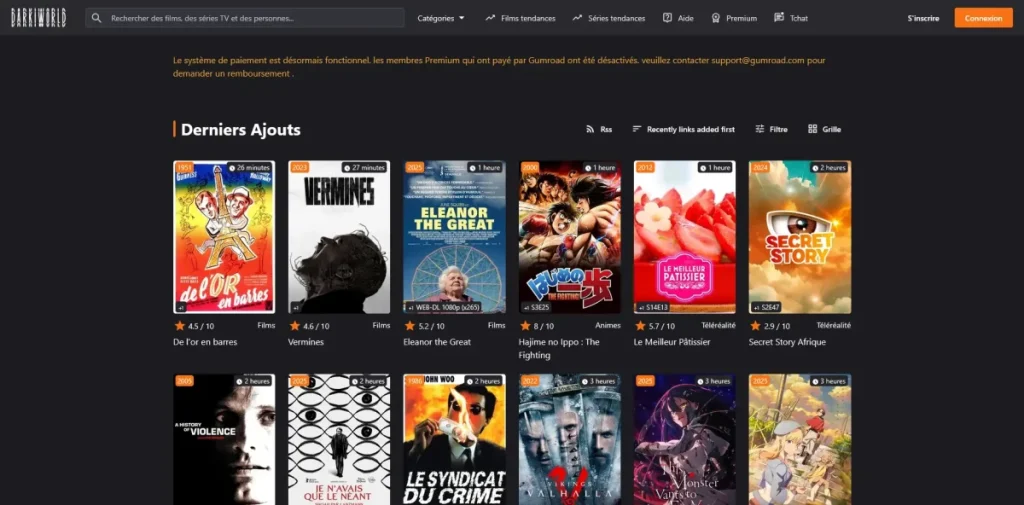Click the 8 / 10 rating under Hajime no Ippo
Viewport: 1024px width, 505px height.
[544, 325]
